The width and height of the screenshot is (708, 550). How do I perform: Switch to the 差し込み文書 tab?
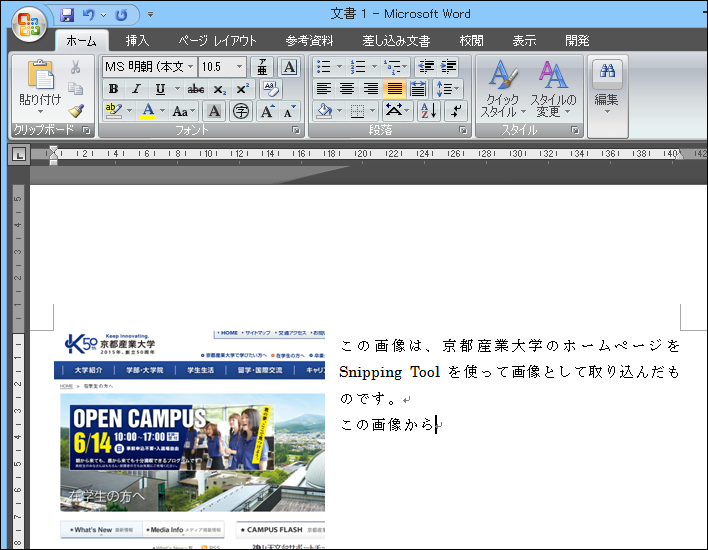coord(396,41)
